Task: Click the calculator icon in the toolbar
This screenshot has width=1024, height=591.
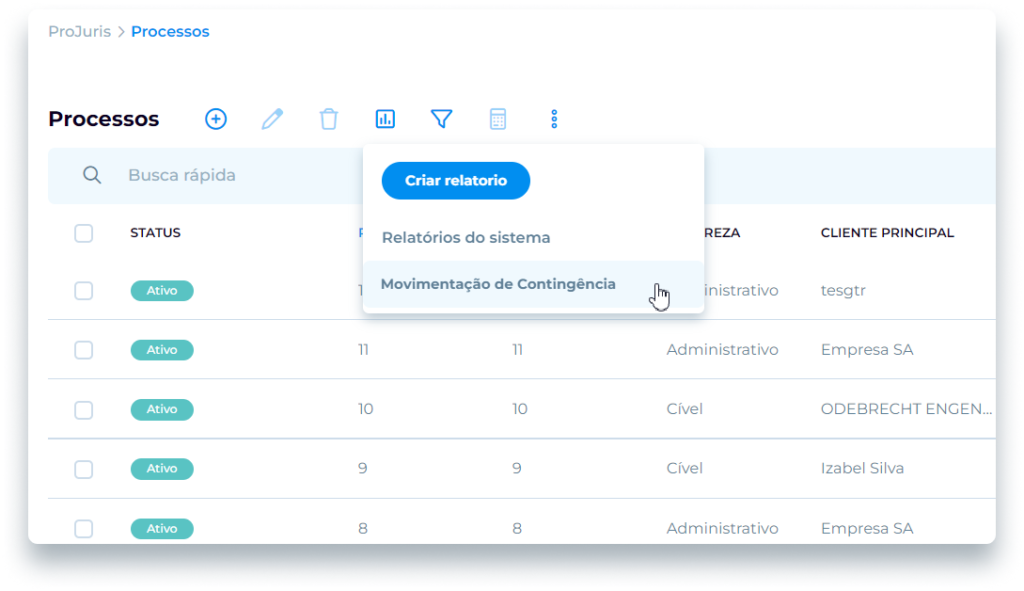Action: click(x=498, y=118)
